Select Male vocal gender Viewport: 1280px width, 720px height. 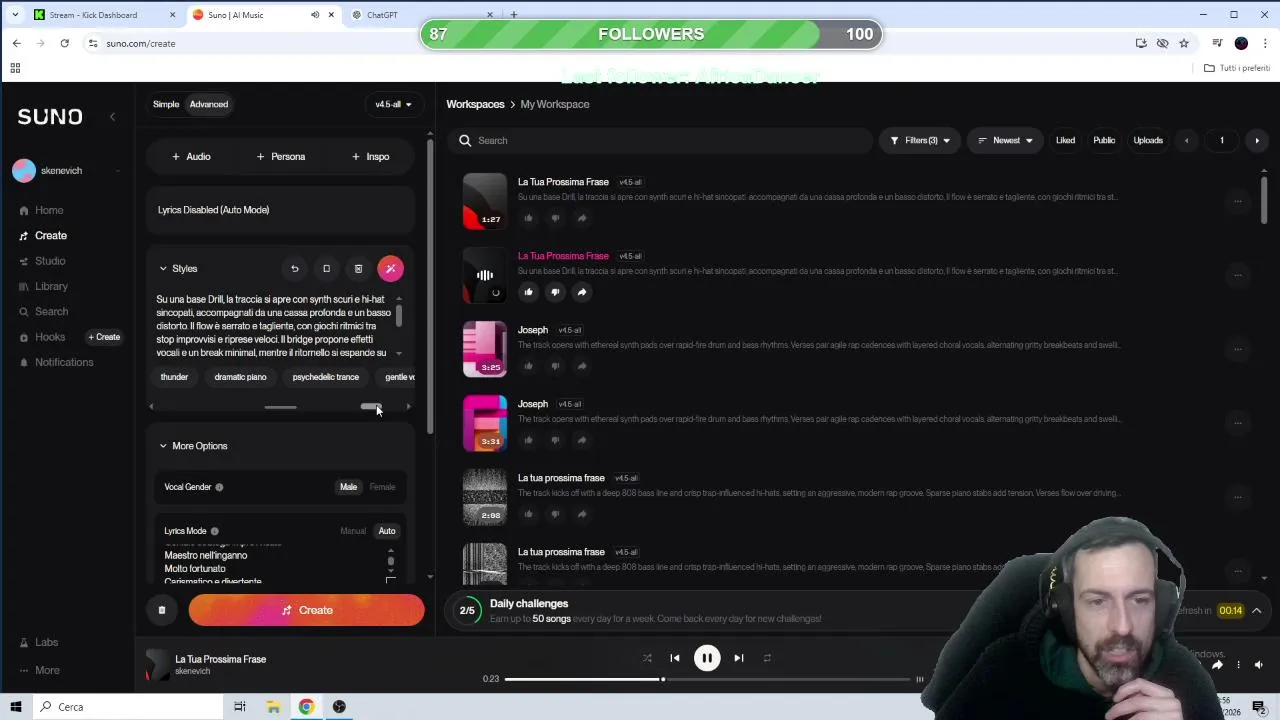pyautogui.click(x=348, y=487)
